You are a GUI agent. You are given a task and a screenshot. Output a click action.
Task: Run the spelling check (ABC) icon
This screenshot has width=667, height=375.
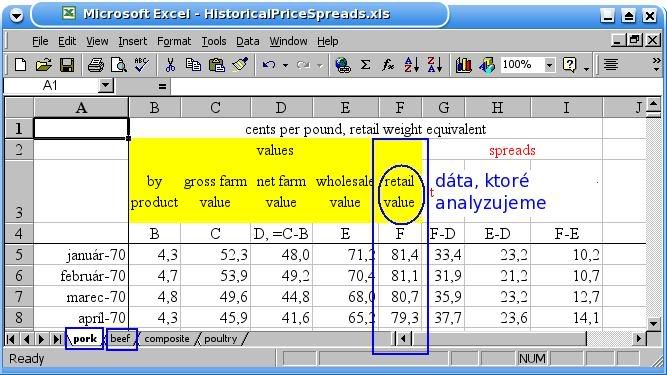click(x=141, y=65)
